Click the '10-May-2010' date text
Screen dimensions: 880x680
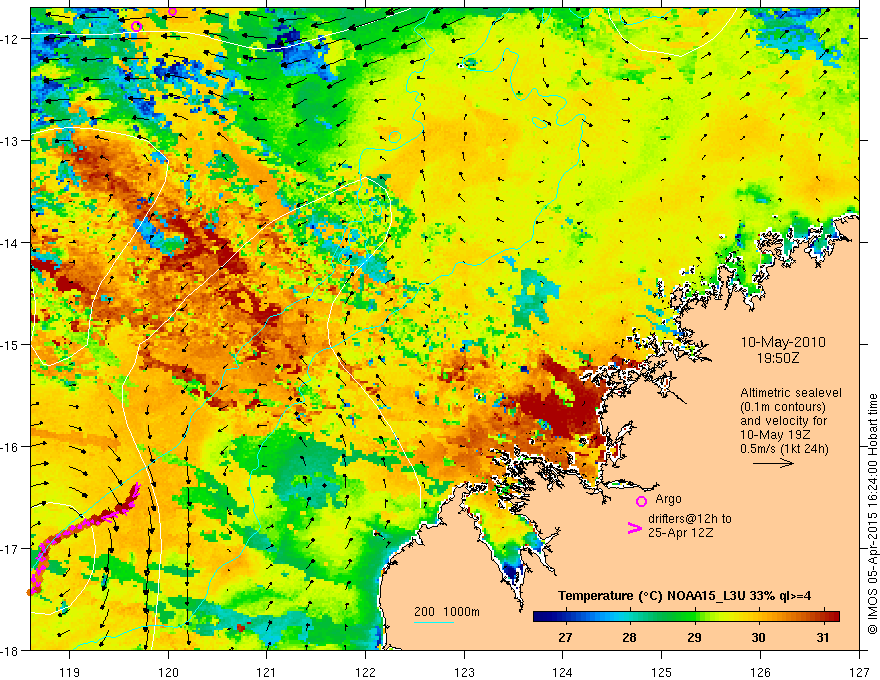(x=783, y=342)
